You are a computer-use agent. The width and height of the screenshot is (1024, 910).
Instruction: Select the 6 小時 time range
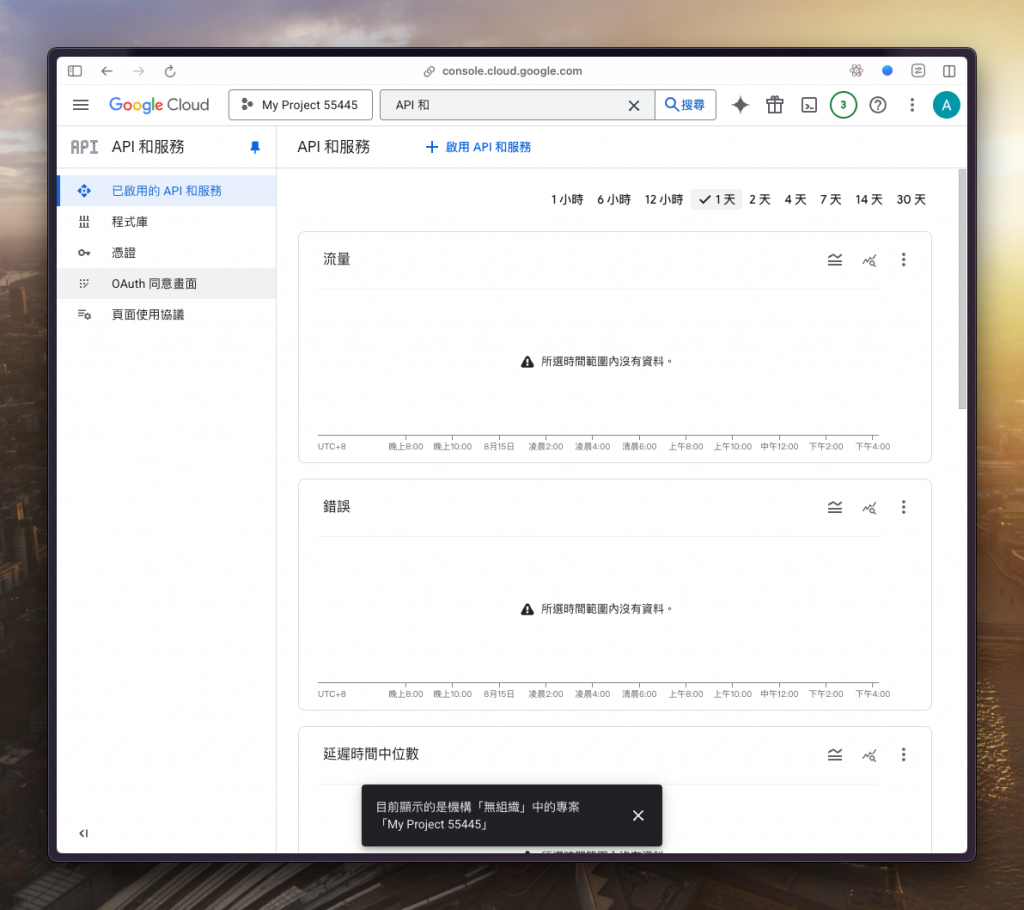[614, 199]
